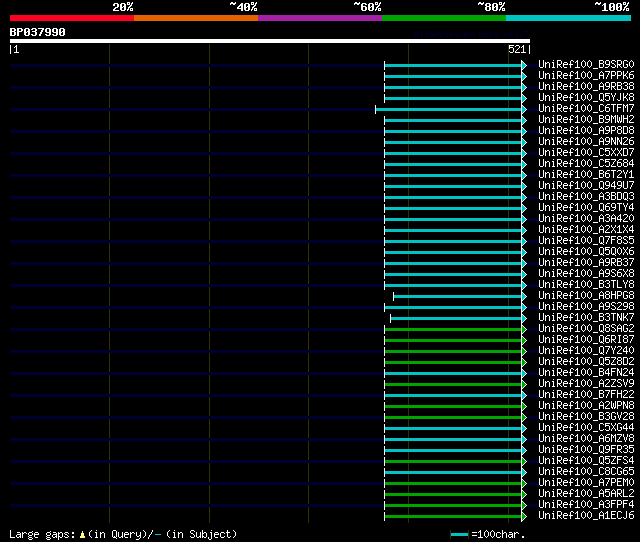Click UniRef100_B7FH22 label

click(x=586, y=395)
